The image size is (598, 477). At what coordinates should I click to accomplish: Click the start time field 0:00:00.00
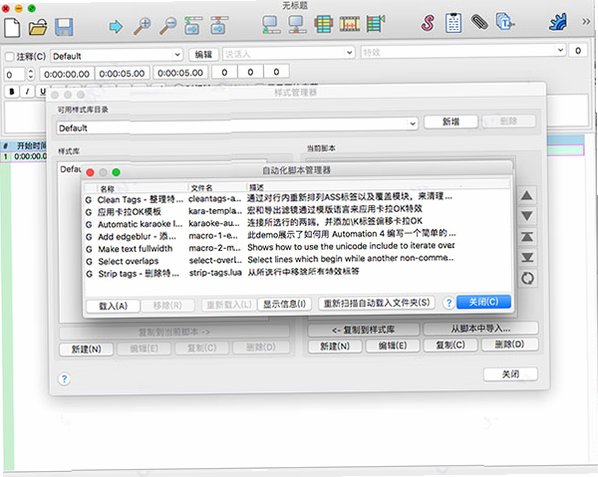(67, 74)
